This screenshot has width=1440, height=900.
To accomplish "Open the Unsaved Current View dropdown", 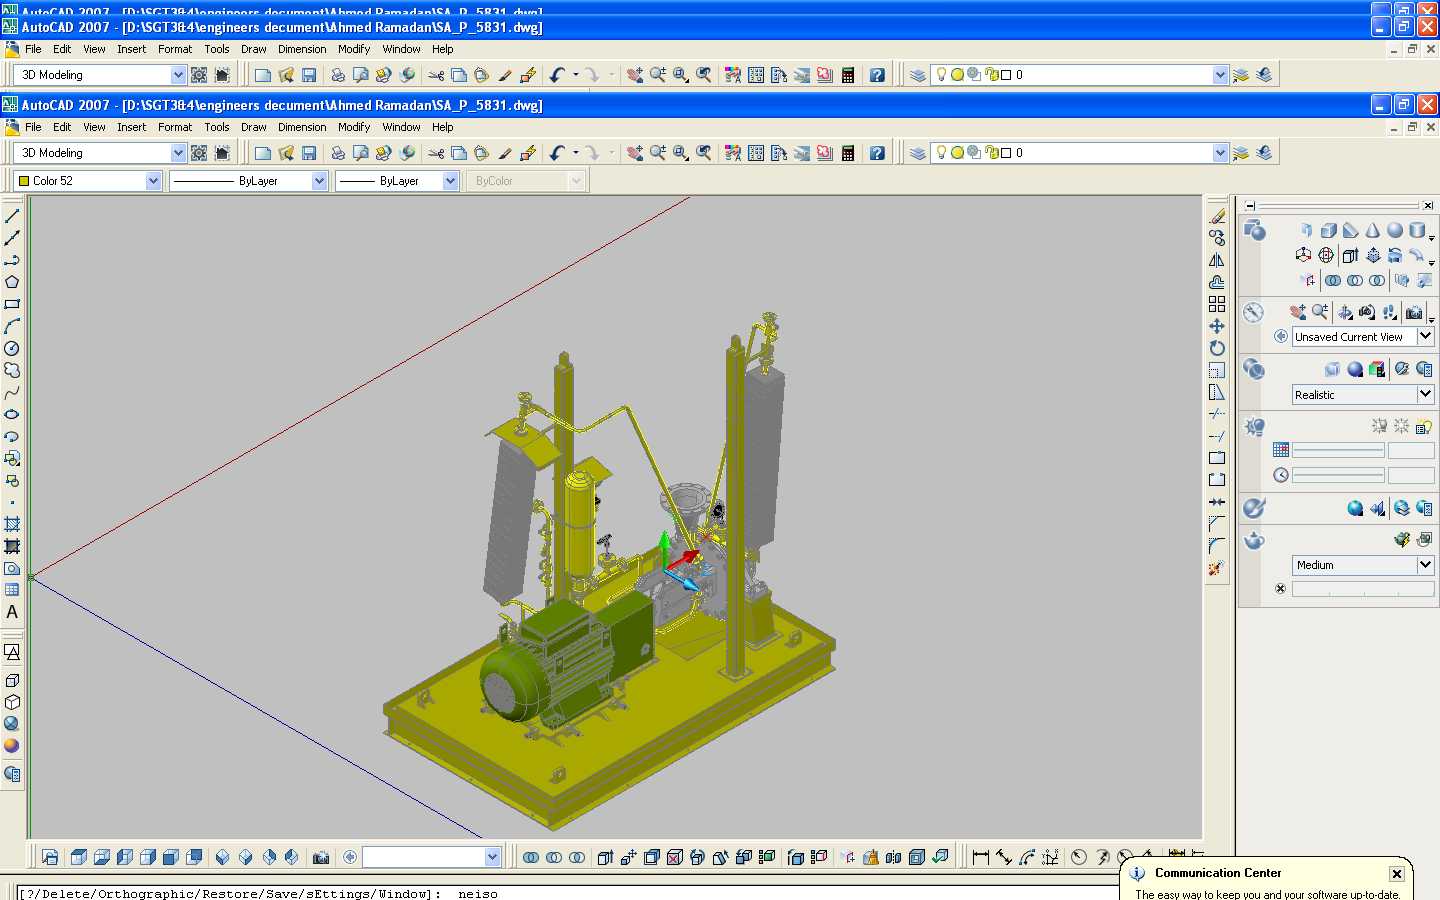I will (1425, 337).
